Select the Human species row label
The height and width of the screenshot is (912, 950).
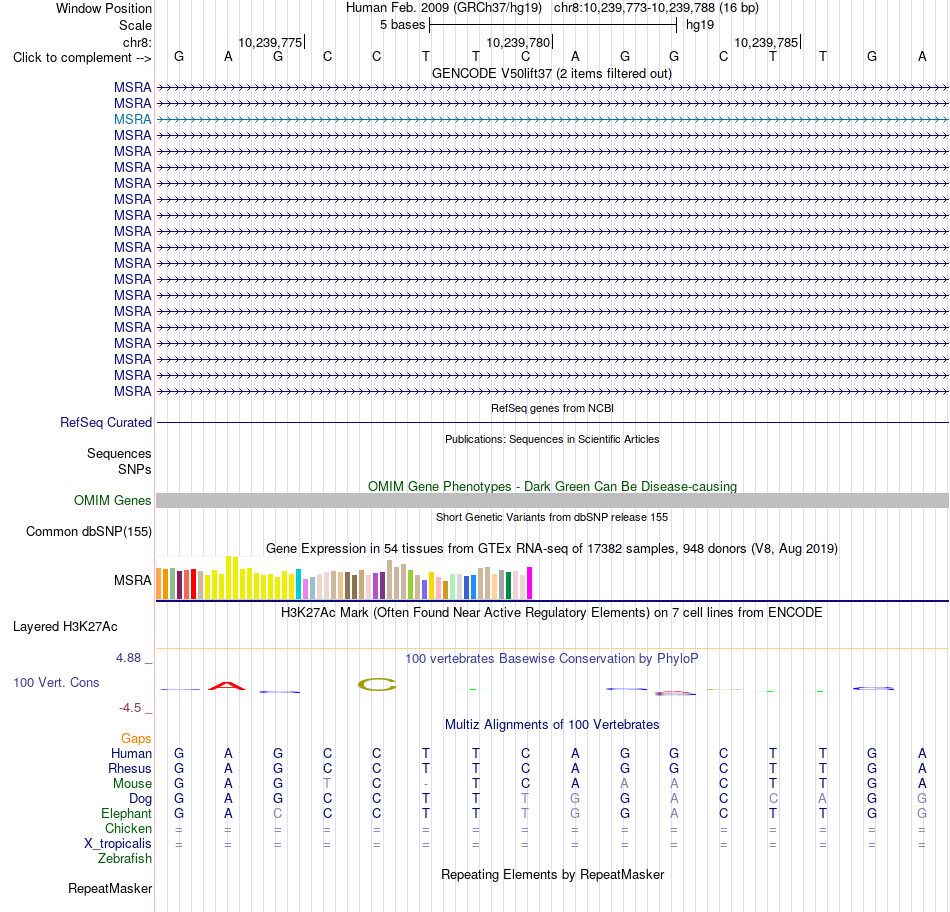(x=131, y=753)
